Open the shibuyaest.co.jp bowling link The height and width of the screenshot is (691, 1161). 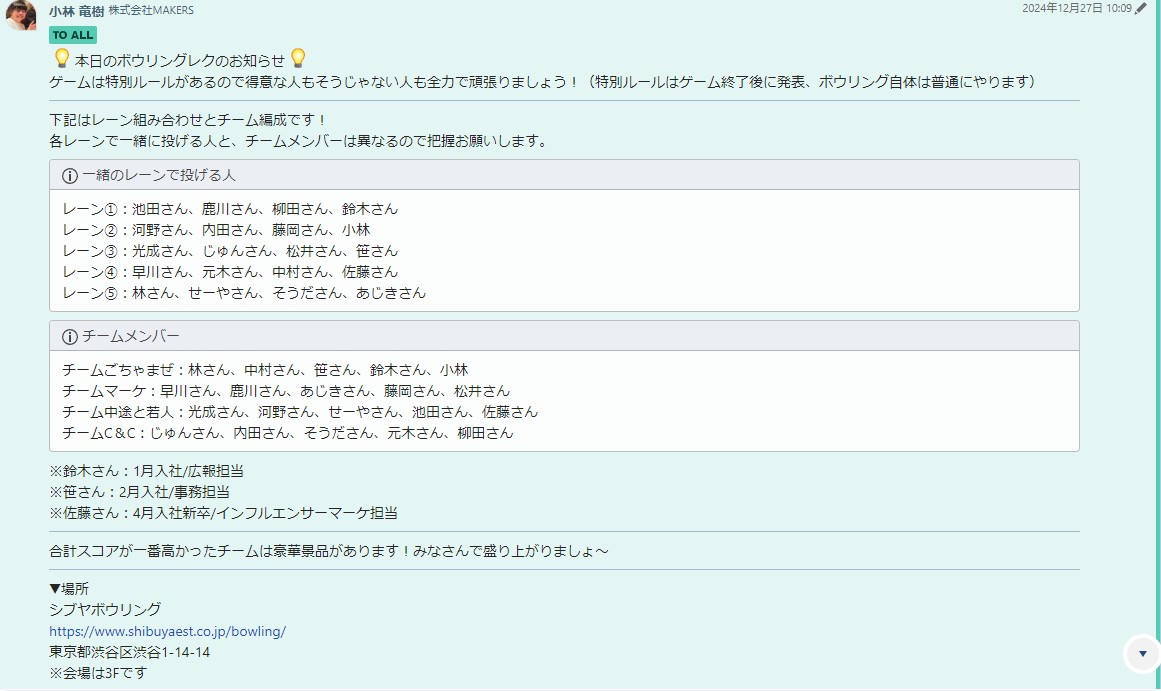point(167,631)
